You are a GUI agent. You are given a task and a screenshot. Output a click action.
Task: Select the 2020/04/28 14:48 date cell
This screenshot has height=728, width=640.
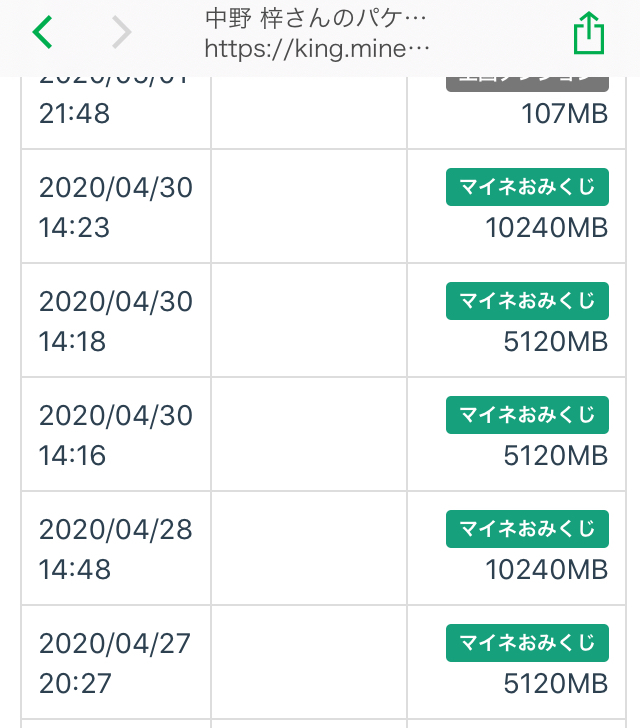pyautogui.click(x=115, y=549)
